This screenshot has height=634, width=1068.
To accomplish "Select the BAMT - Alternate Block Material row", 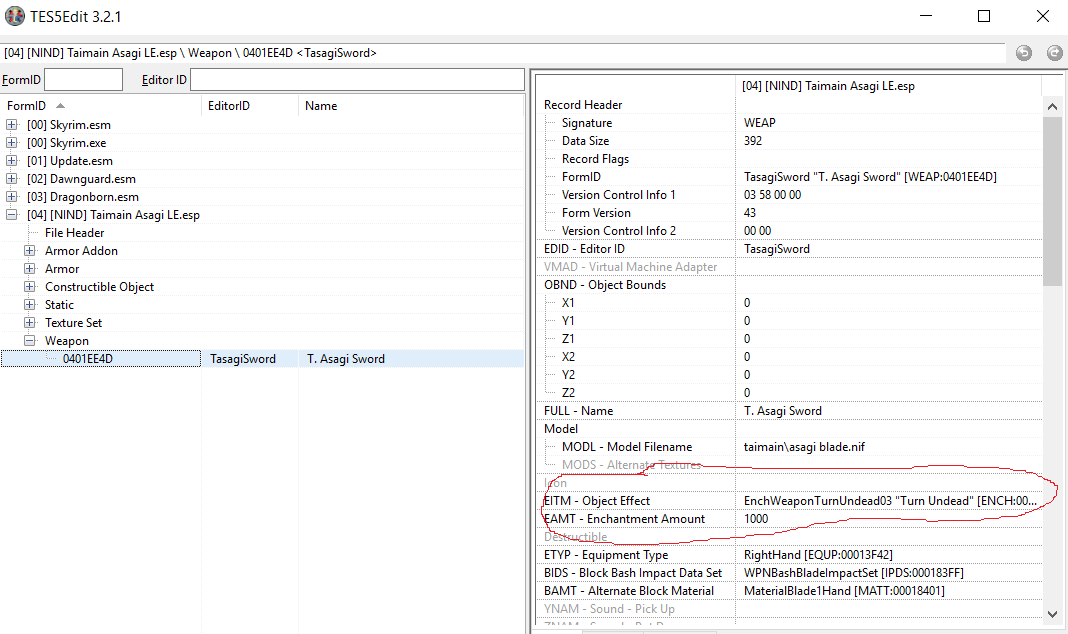I will click(788, 591).
